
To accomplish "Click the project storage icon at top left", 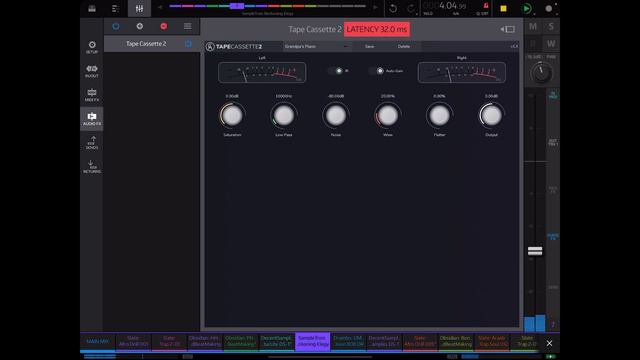I will click(92, 8).
